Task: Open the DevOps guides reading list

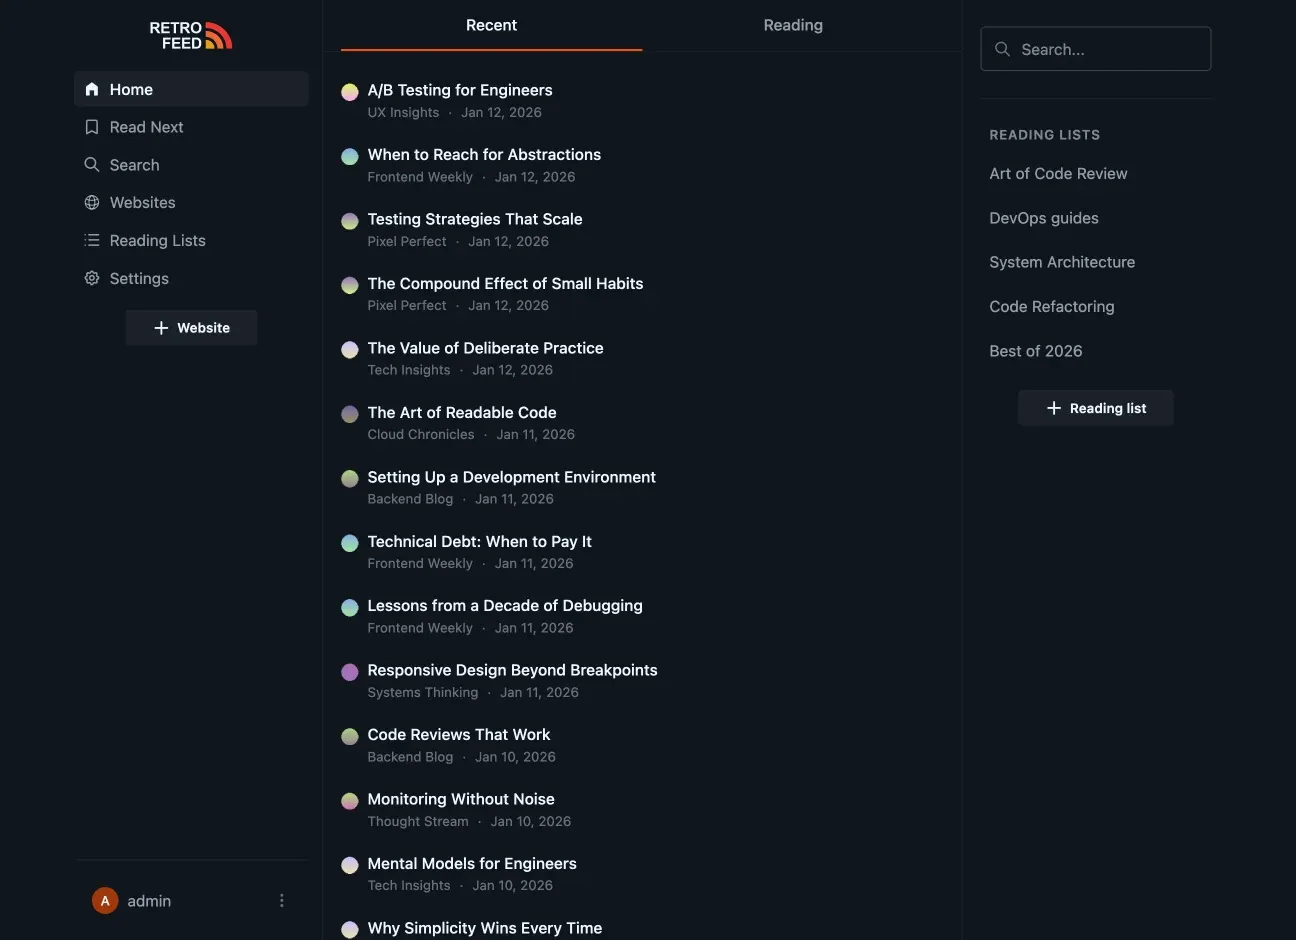Action: (x=1044, y=216)
